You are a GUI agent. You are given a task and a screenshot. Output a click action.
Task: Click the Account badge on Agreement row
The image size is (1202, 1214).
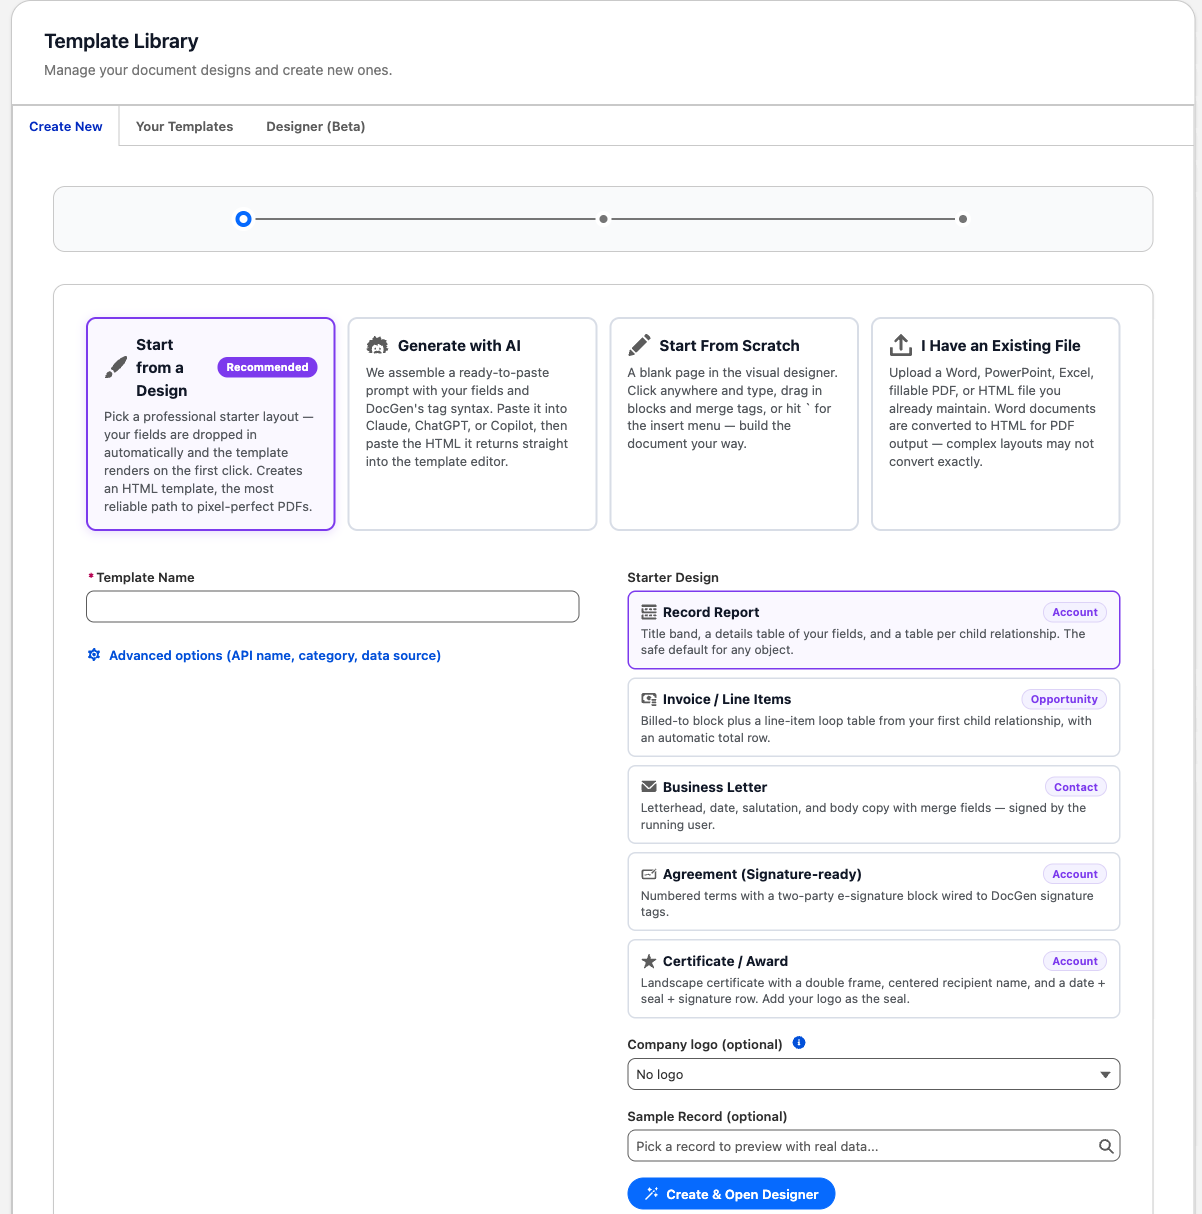1075,874
